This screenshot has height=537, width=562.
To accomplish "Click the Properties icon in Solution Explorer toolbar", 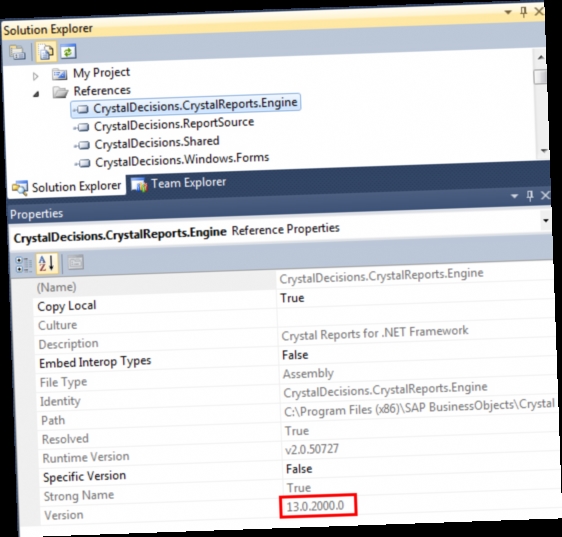I will [17, 53].
